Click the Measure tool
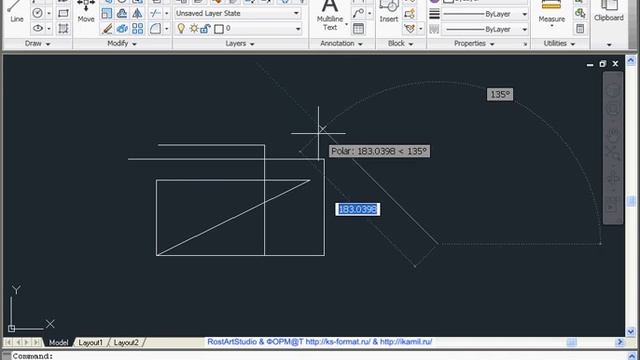The height and width of the screenshot is (360, 640). [x=551, y=12]
